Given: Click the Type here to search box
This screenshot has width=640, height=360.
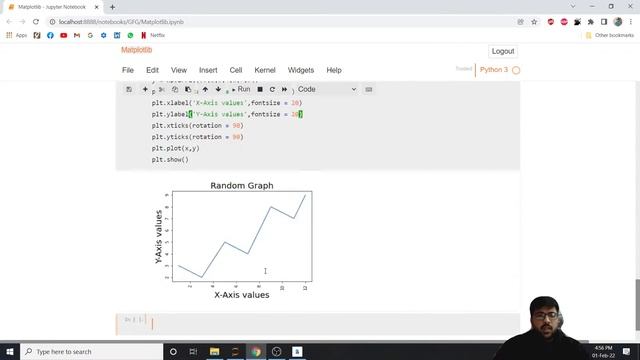Looking at the screenshot, I should pos(91,351).
